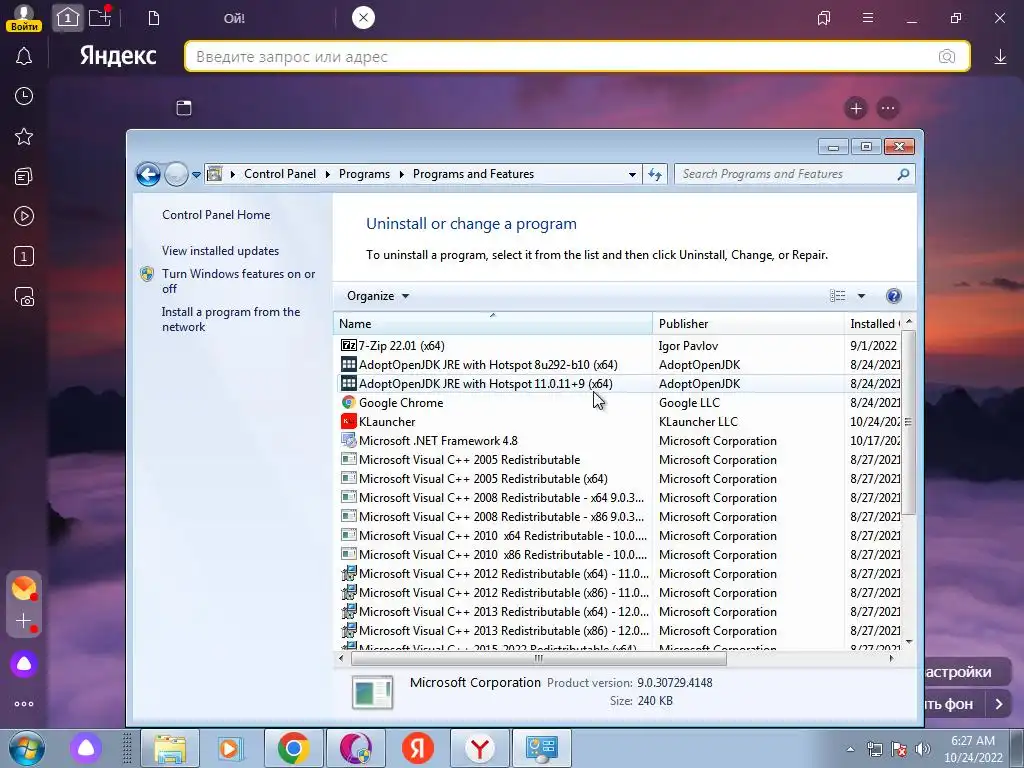The image size is (1024, 768).
Task: Open notifications bell in sidebar
Action: coord(24,56)
